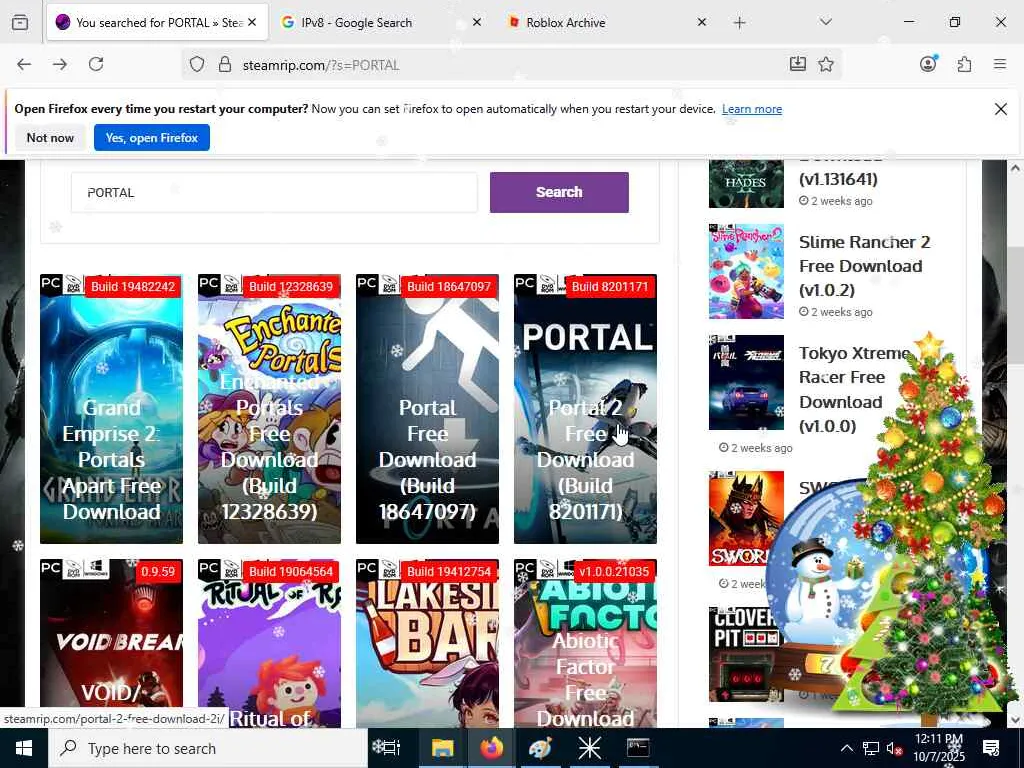The height and width of the screenshot is (768, 1024).
Task: Show hidden system tray icons
Action: [846, 748]
